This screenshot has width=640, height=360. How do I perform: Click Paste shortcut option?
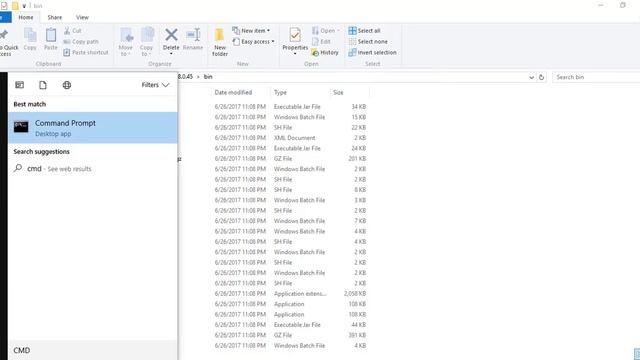tap(86, 52)
